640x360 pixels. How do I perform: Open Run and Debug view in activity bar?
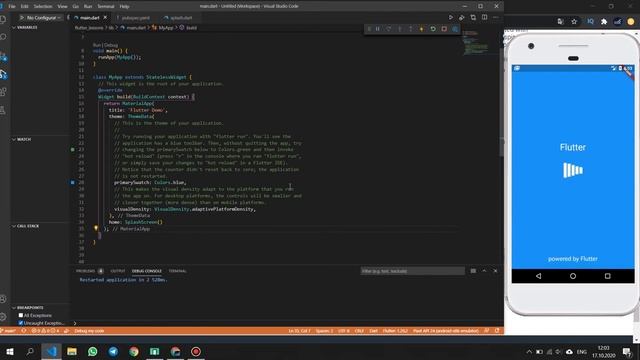pos(3,74)
